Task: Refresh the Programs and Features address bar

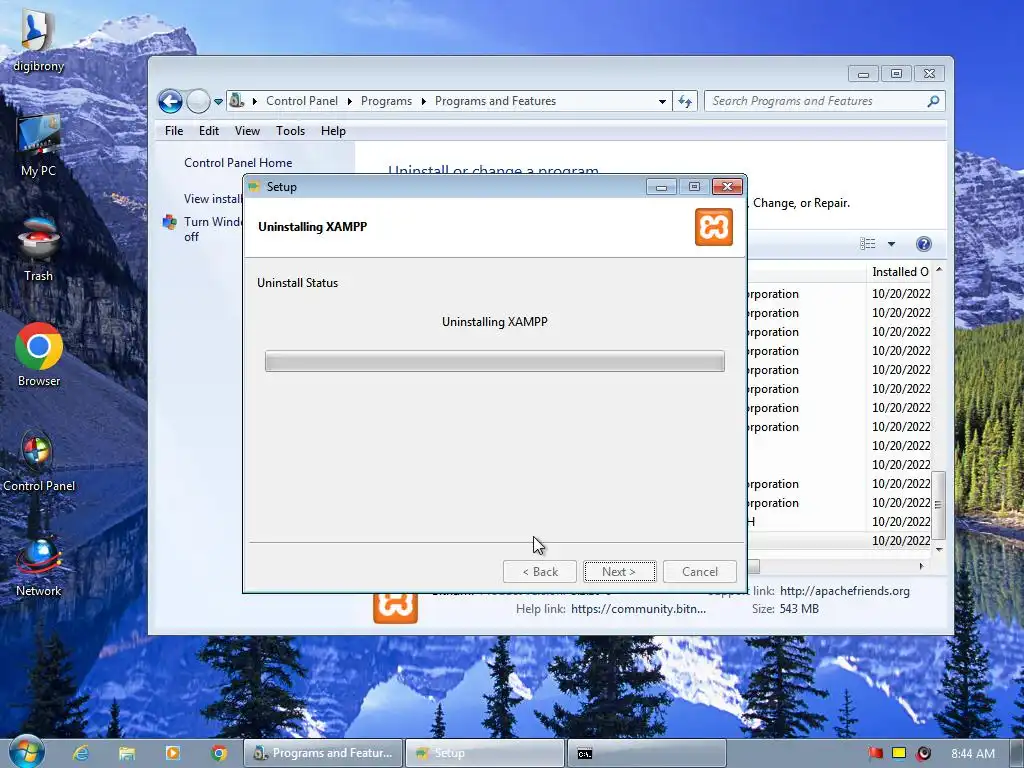Action: click(685, 101)
